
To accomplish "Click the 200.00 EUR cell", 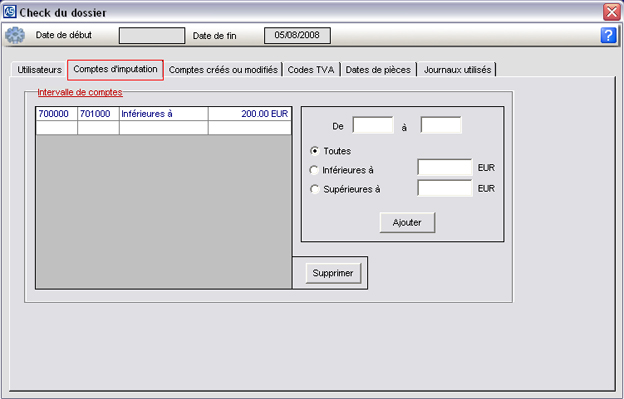I will pyautogui.click(x=250, y=114).
